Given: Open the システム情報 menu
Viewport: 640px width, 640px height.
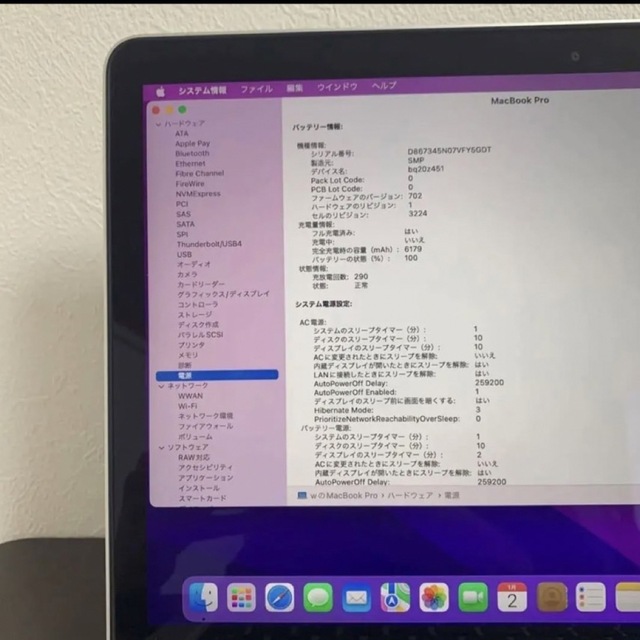Looking at the screenshot, I should [x=202, y=90].
